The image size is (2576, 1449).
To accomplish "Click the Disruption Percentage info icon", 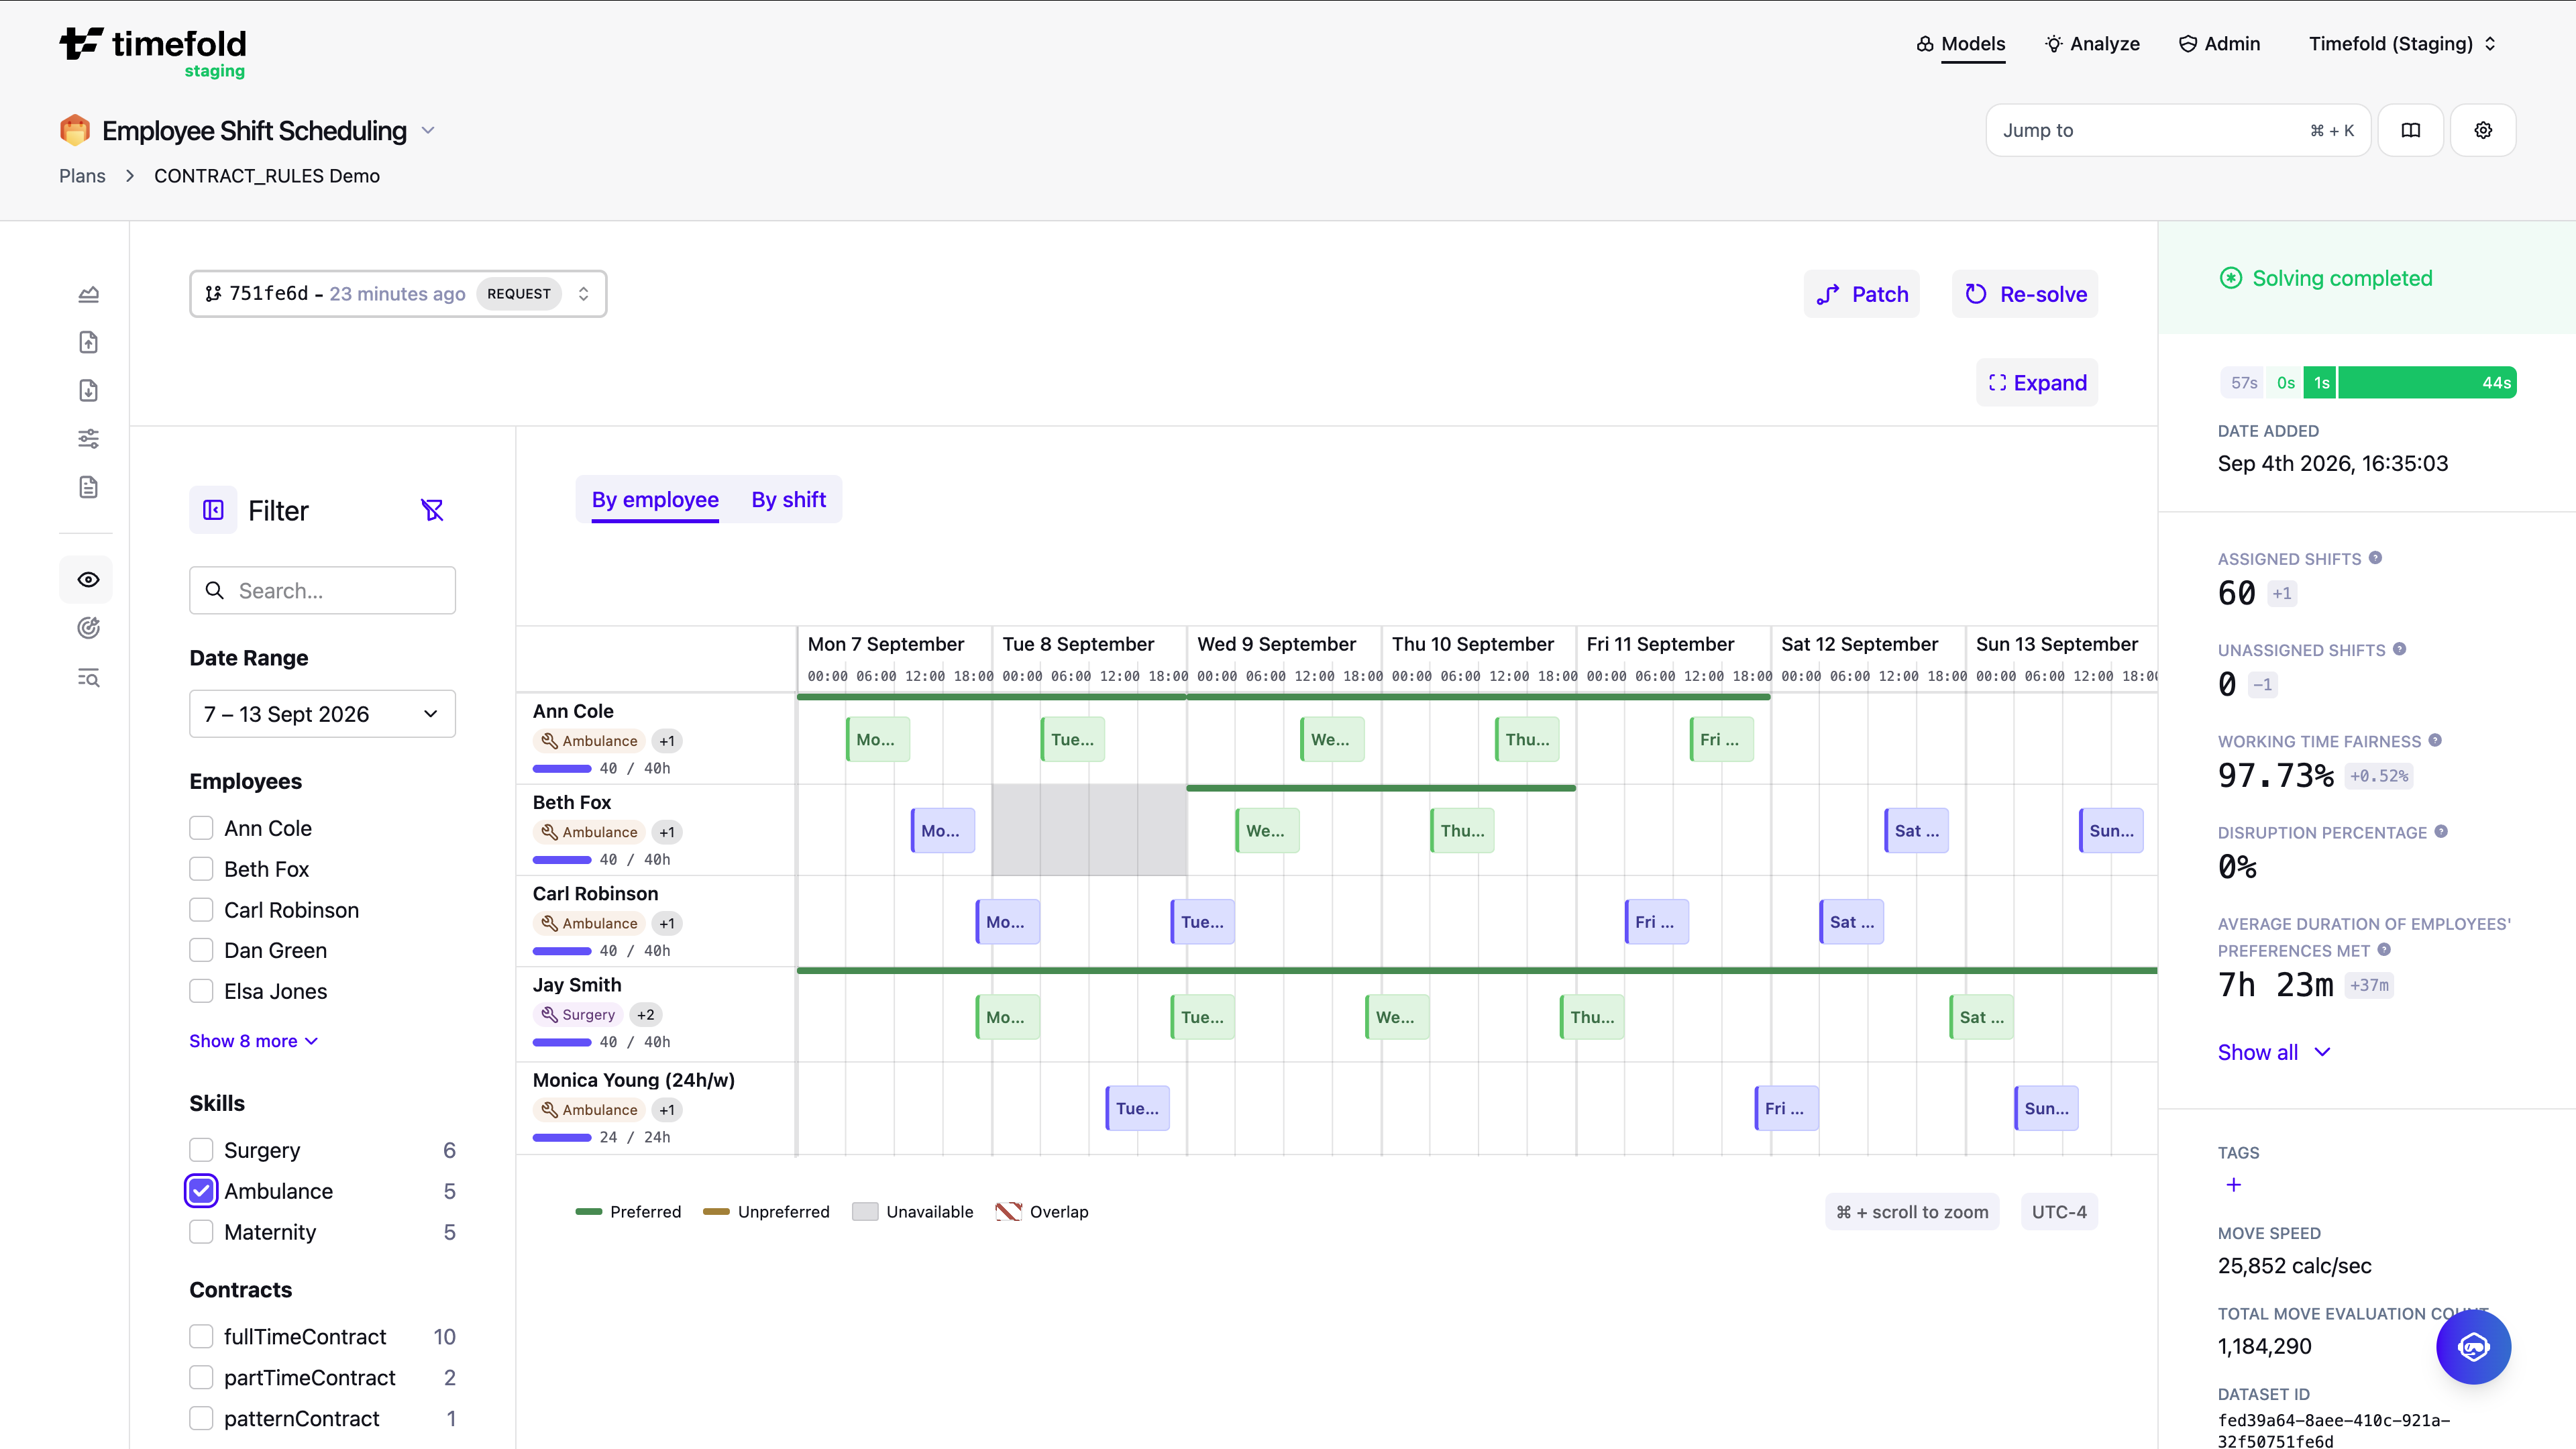I will pyautogui.click(x=2441, y=831).
